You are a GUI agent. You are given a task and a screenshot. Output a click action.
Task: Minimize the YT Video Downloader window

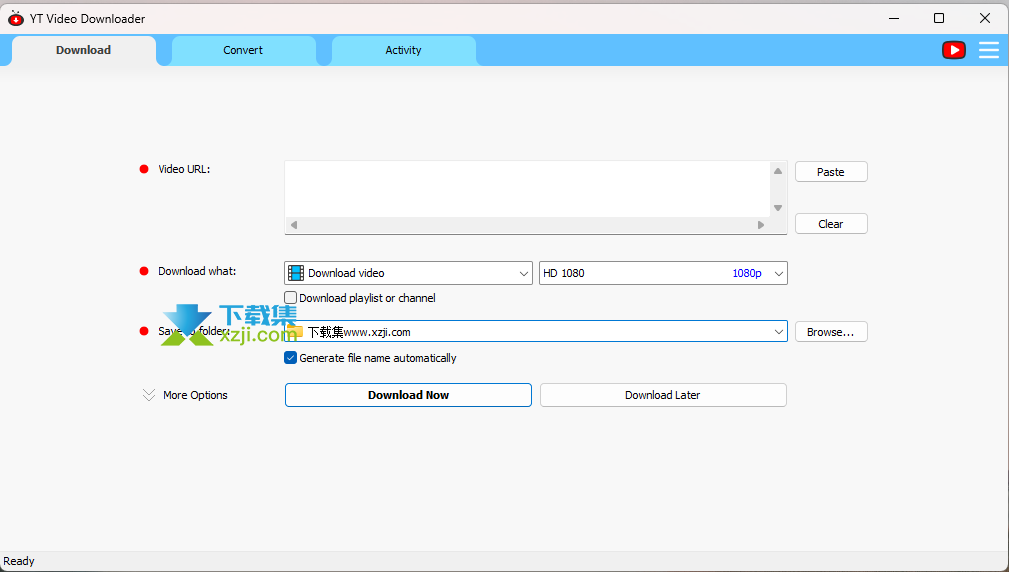(x=894, y=19)
